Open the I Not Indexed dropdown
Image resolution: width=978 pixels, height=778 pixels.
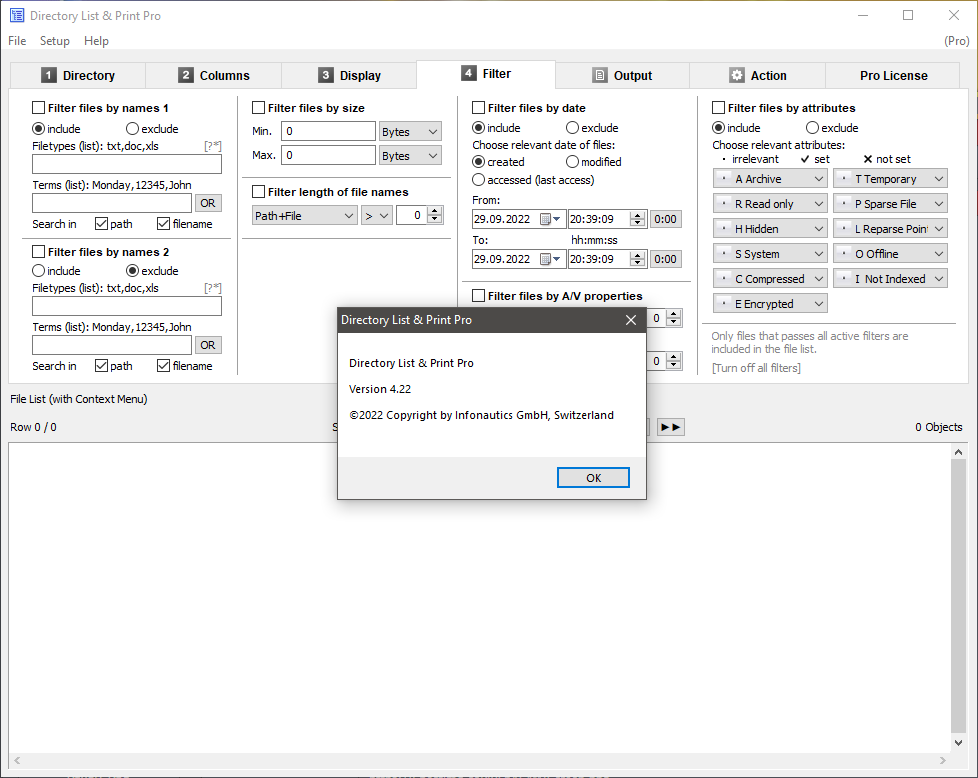click(890, 279)
